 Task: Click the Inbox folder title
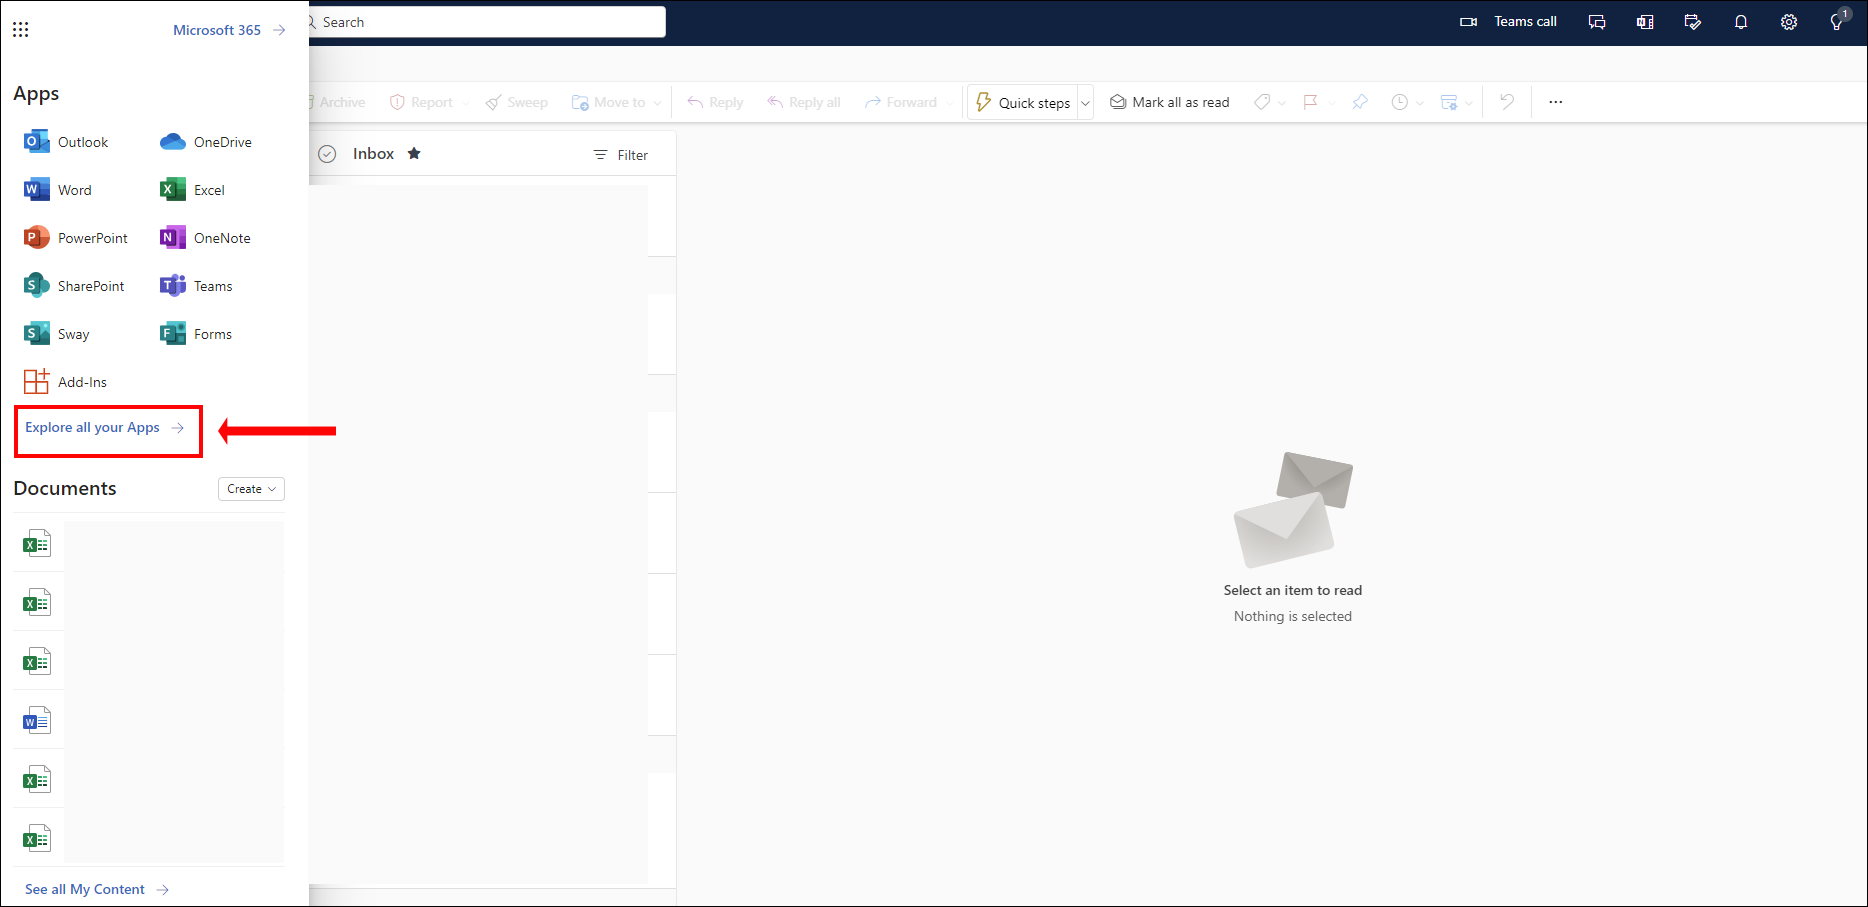(373, 153)
